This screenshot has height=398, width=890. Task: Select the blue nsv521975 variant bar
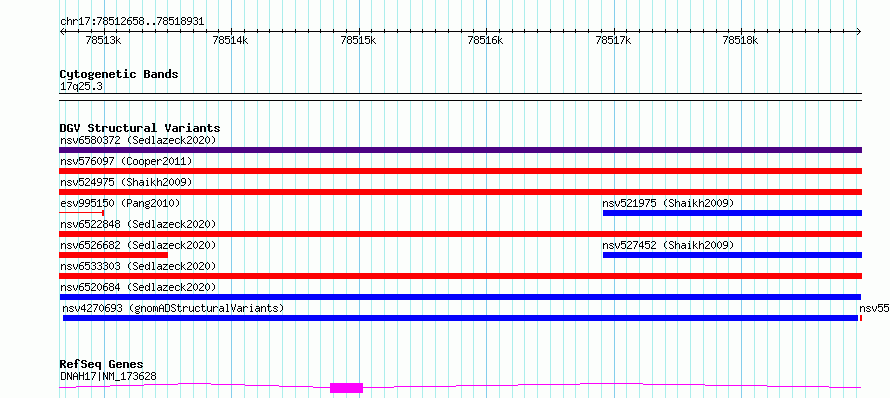coord(732,213)
